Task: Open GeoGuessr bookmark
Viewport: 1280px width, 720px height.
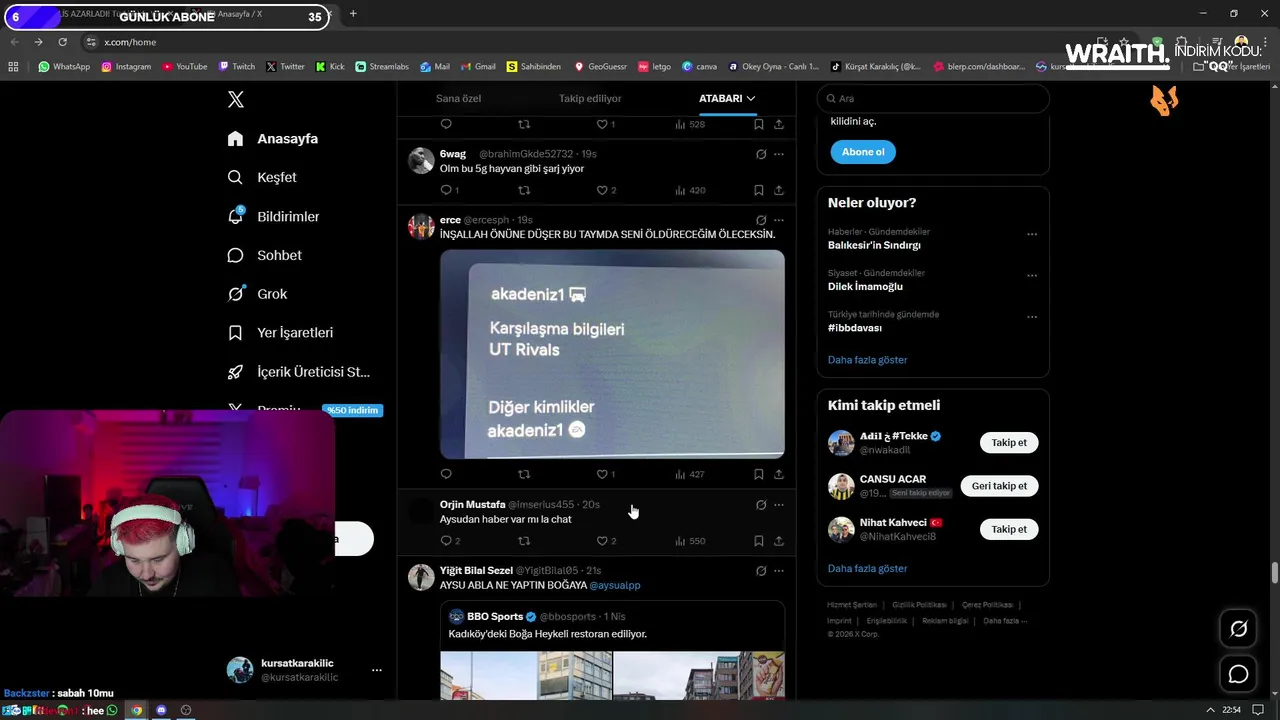Action: (600, 67)
